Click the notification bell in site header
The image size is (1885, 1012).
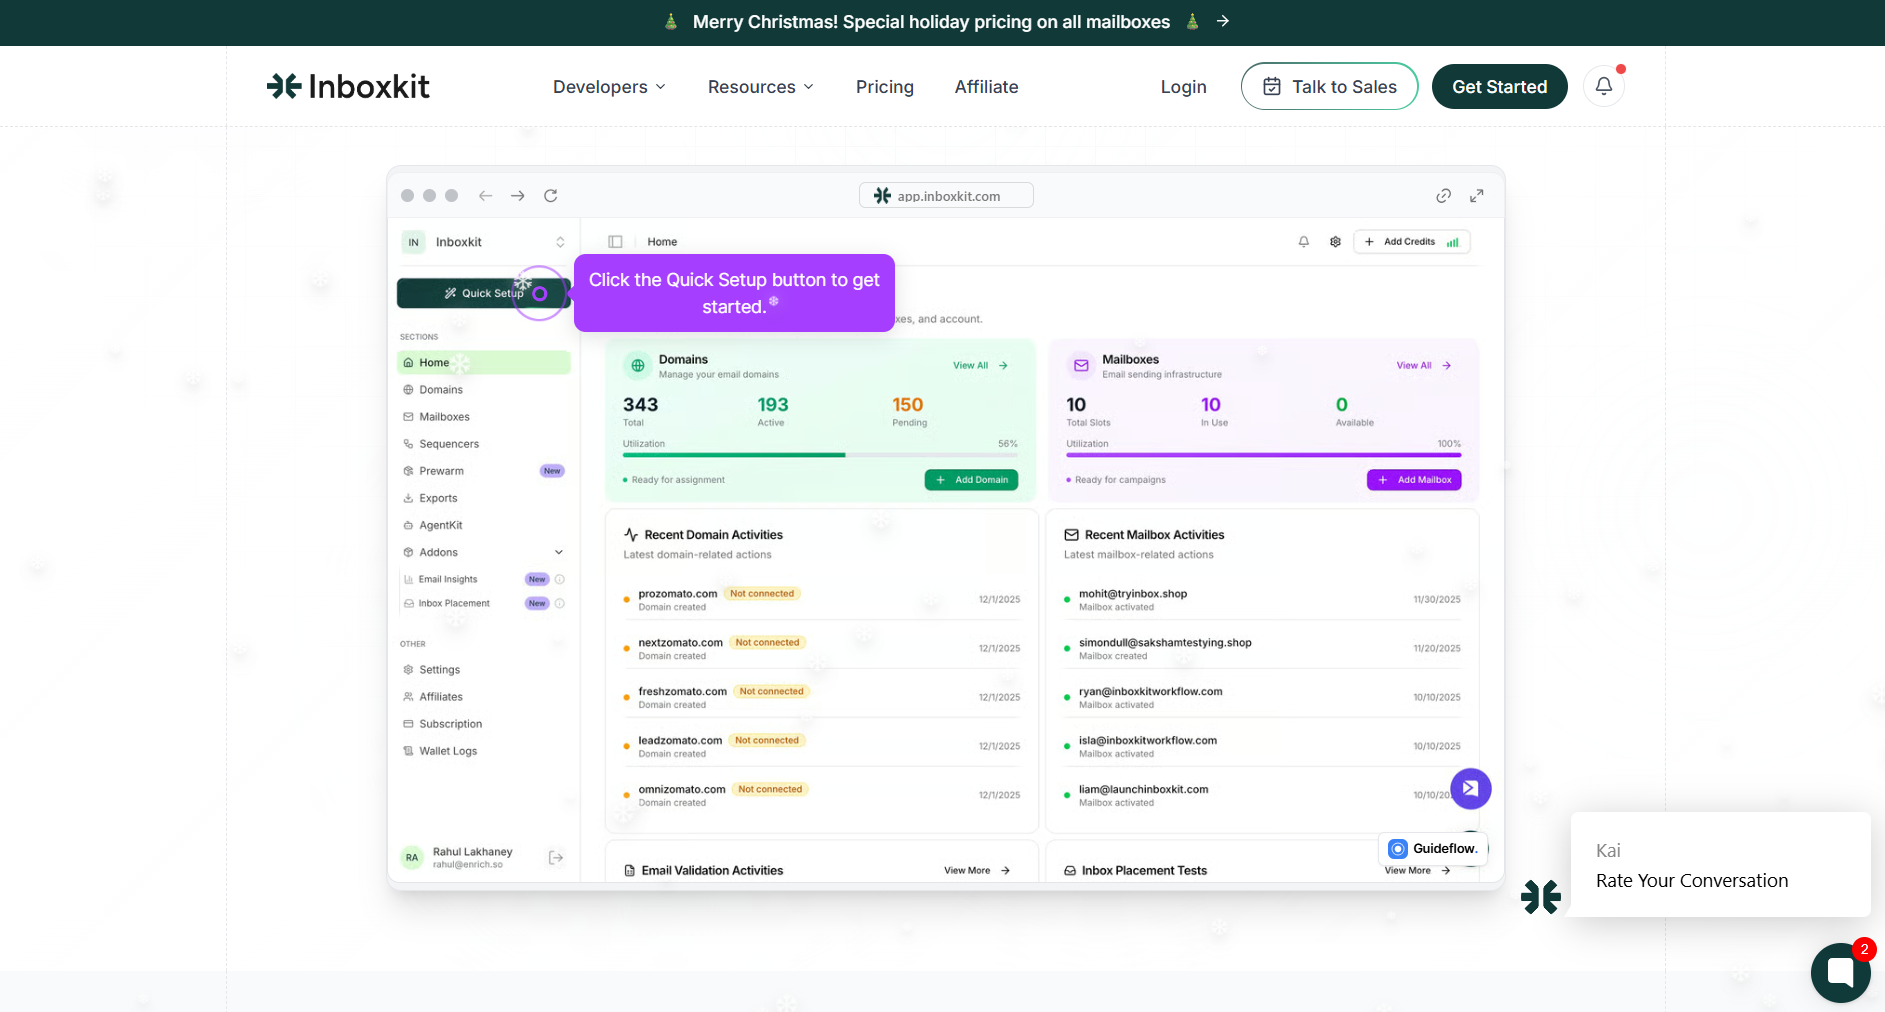1603,86
